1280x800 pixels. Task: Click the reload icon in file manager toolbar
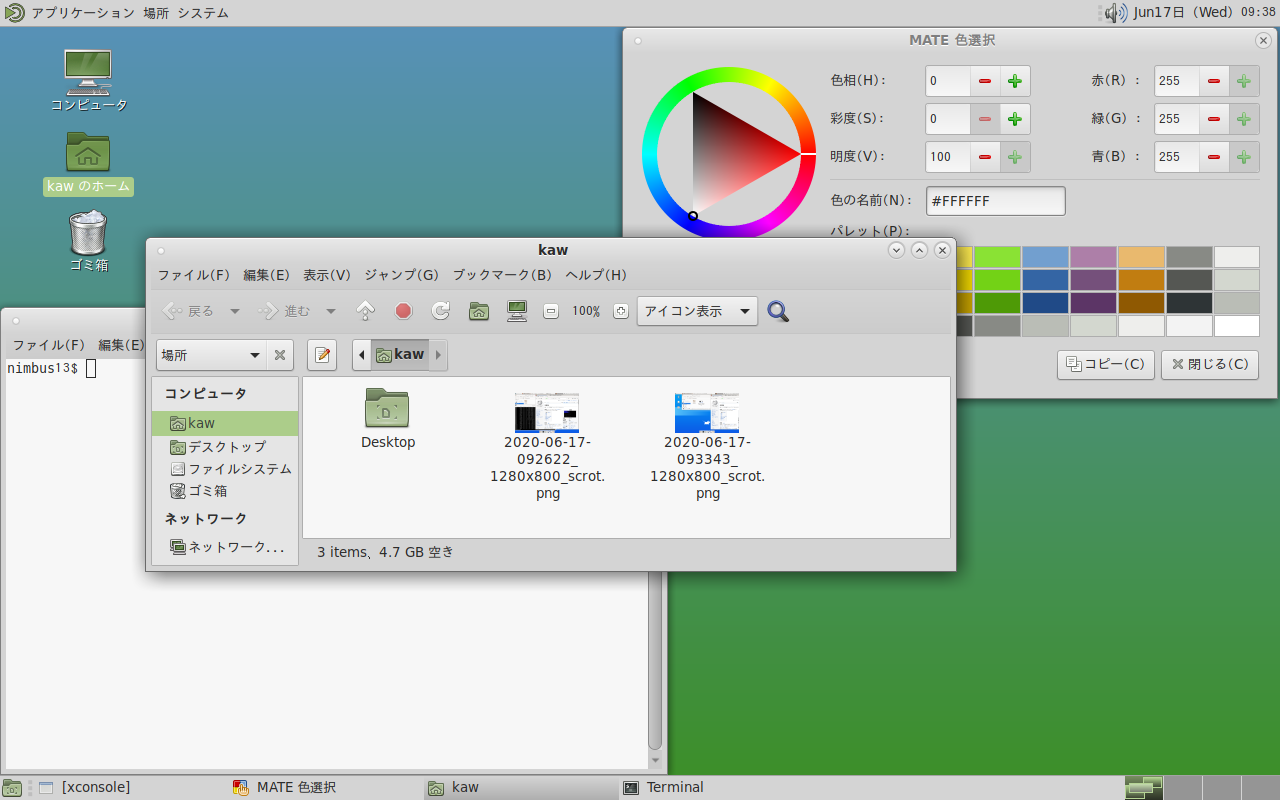pos(441,311)
